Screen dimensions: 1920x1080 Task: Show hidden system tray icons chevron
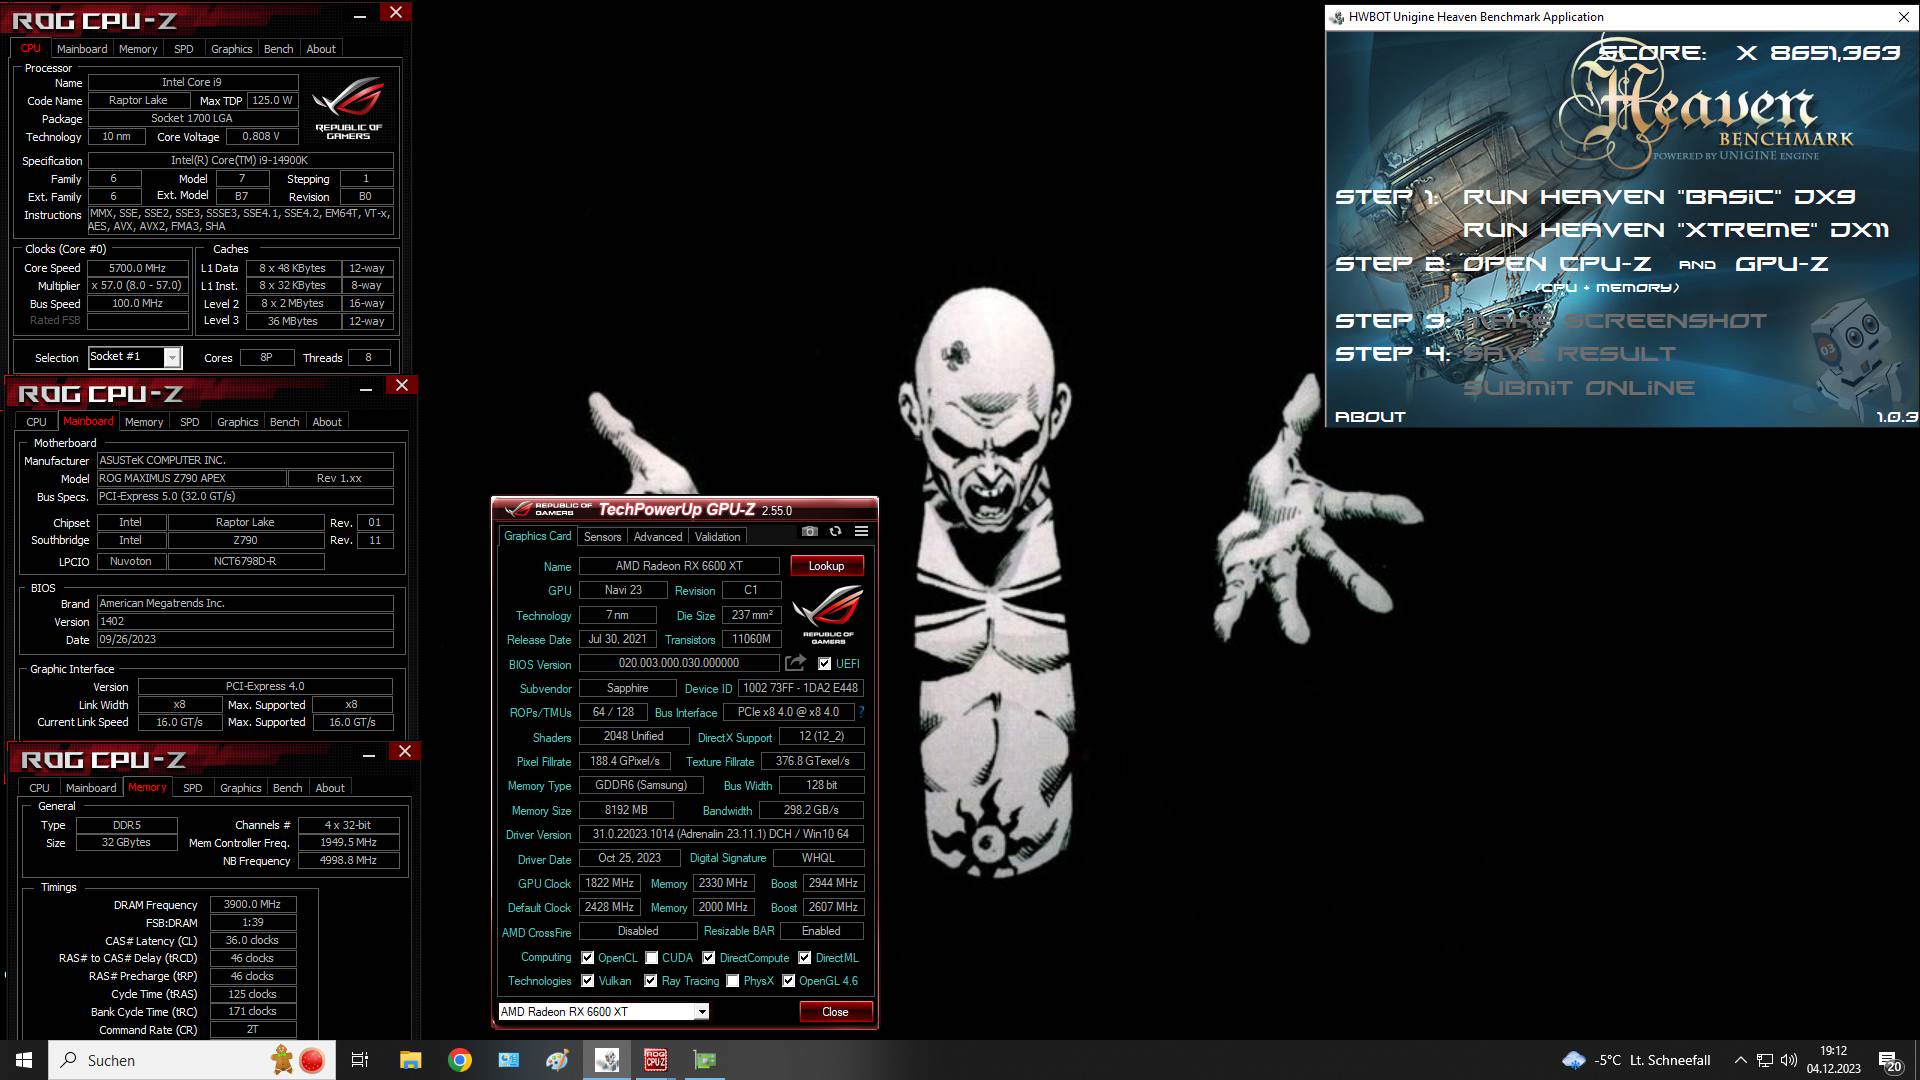coord(1740,1060)
